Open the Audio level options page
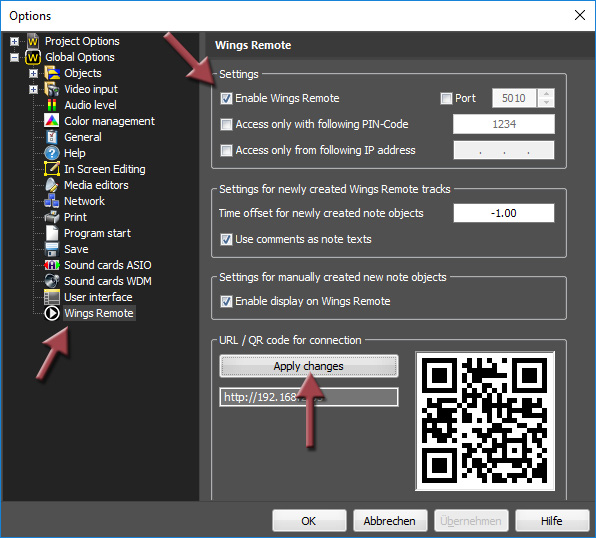 point(90,105)
